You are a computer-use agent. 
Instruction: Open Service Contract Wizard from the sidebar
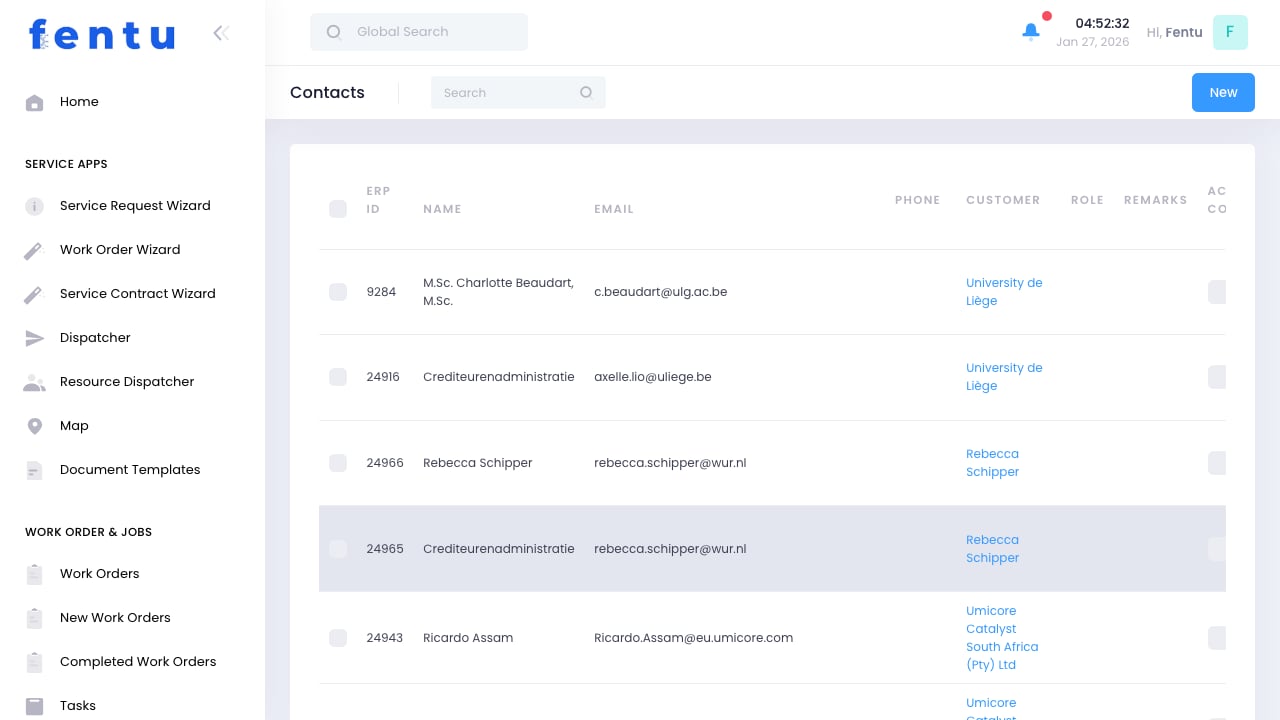(138, 294)
